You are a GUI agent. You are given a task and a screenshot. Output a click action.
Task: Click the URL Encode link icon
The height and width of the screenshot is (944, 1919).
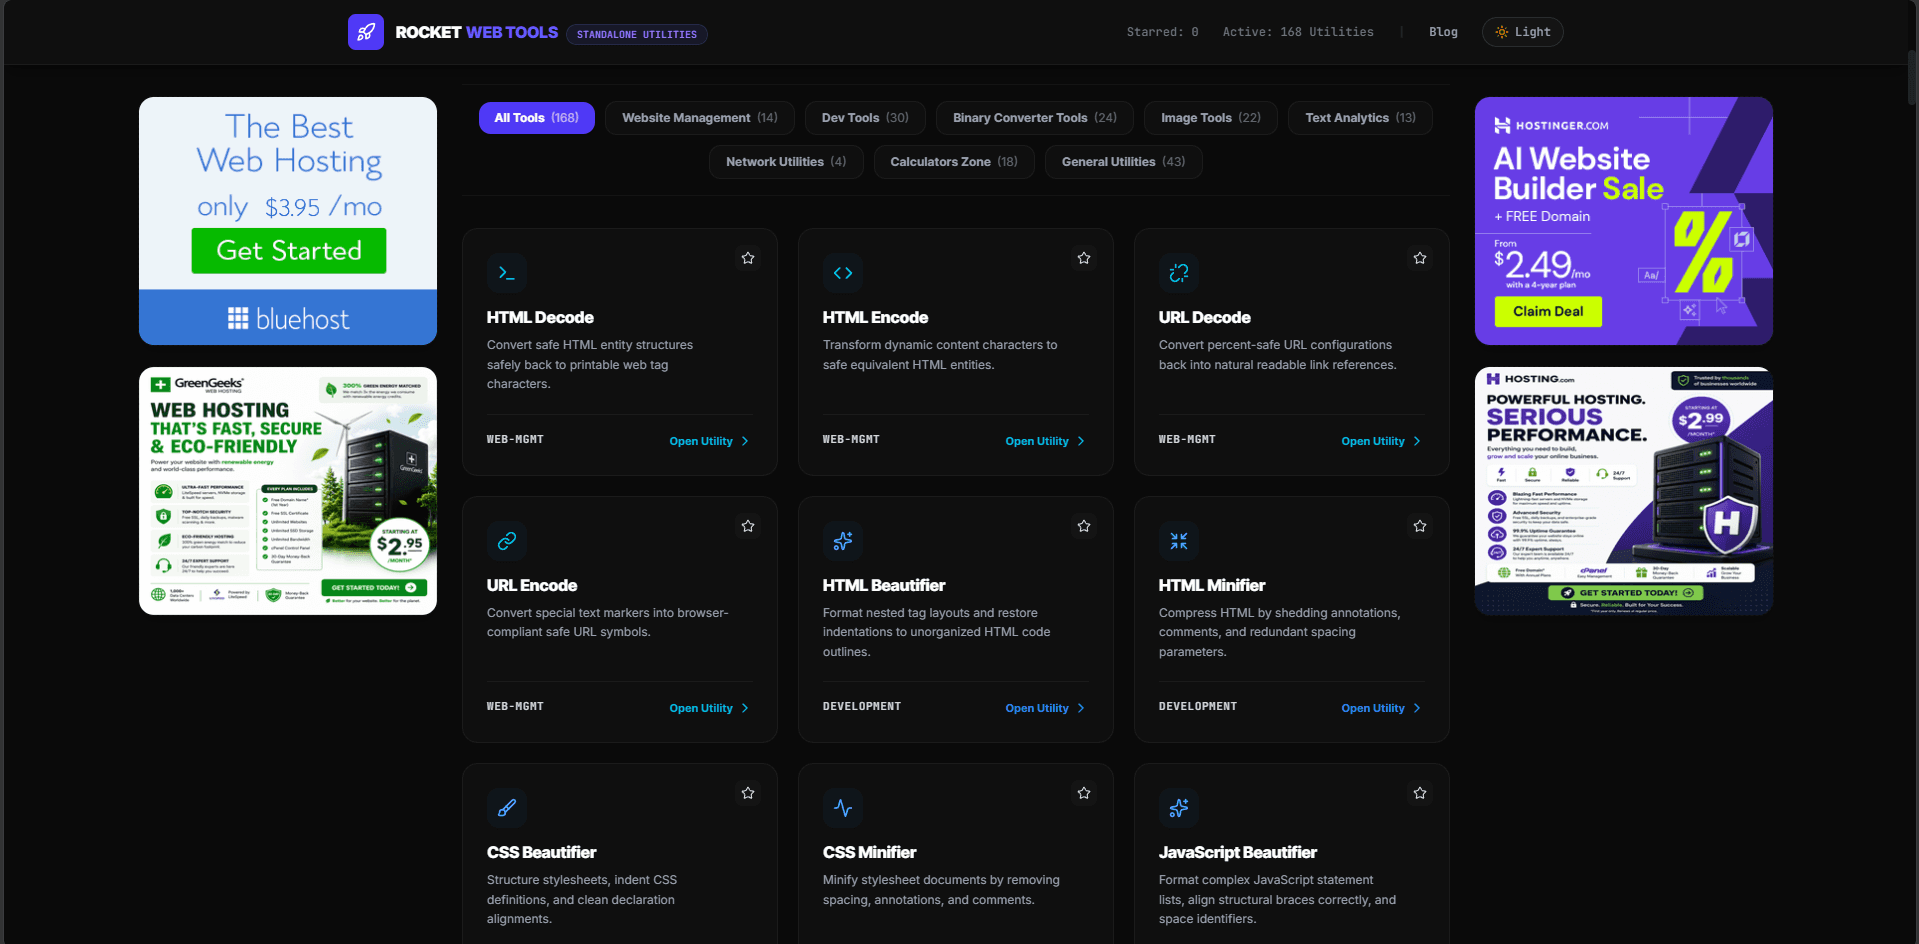point(507,541)
